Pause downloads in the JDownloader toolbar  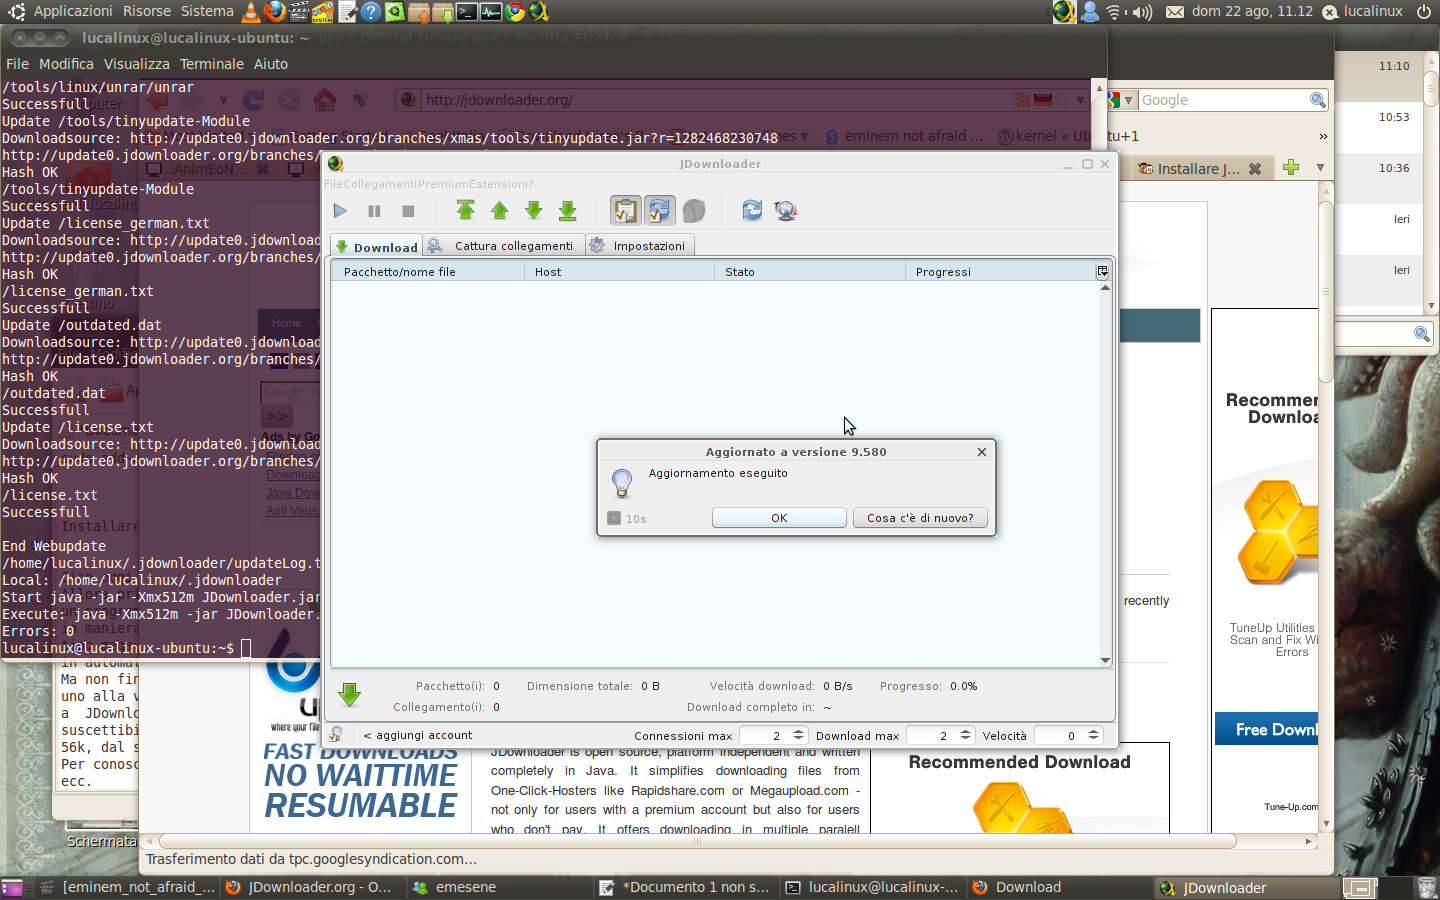point(374,211)
